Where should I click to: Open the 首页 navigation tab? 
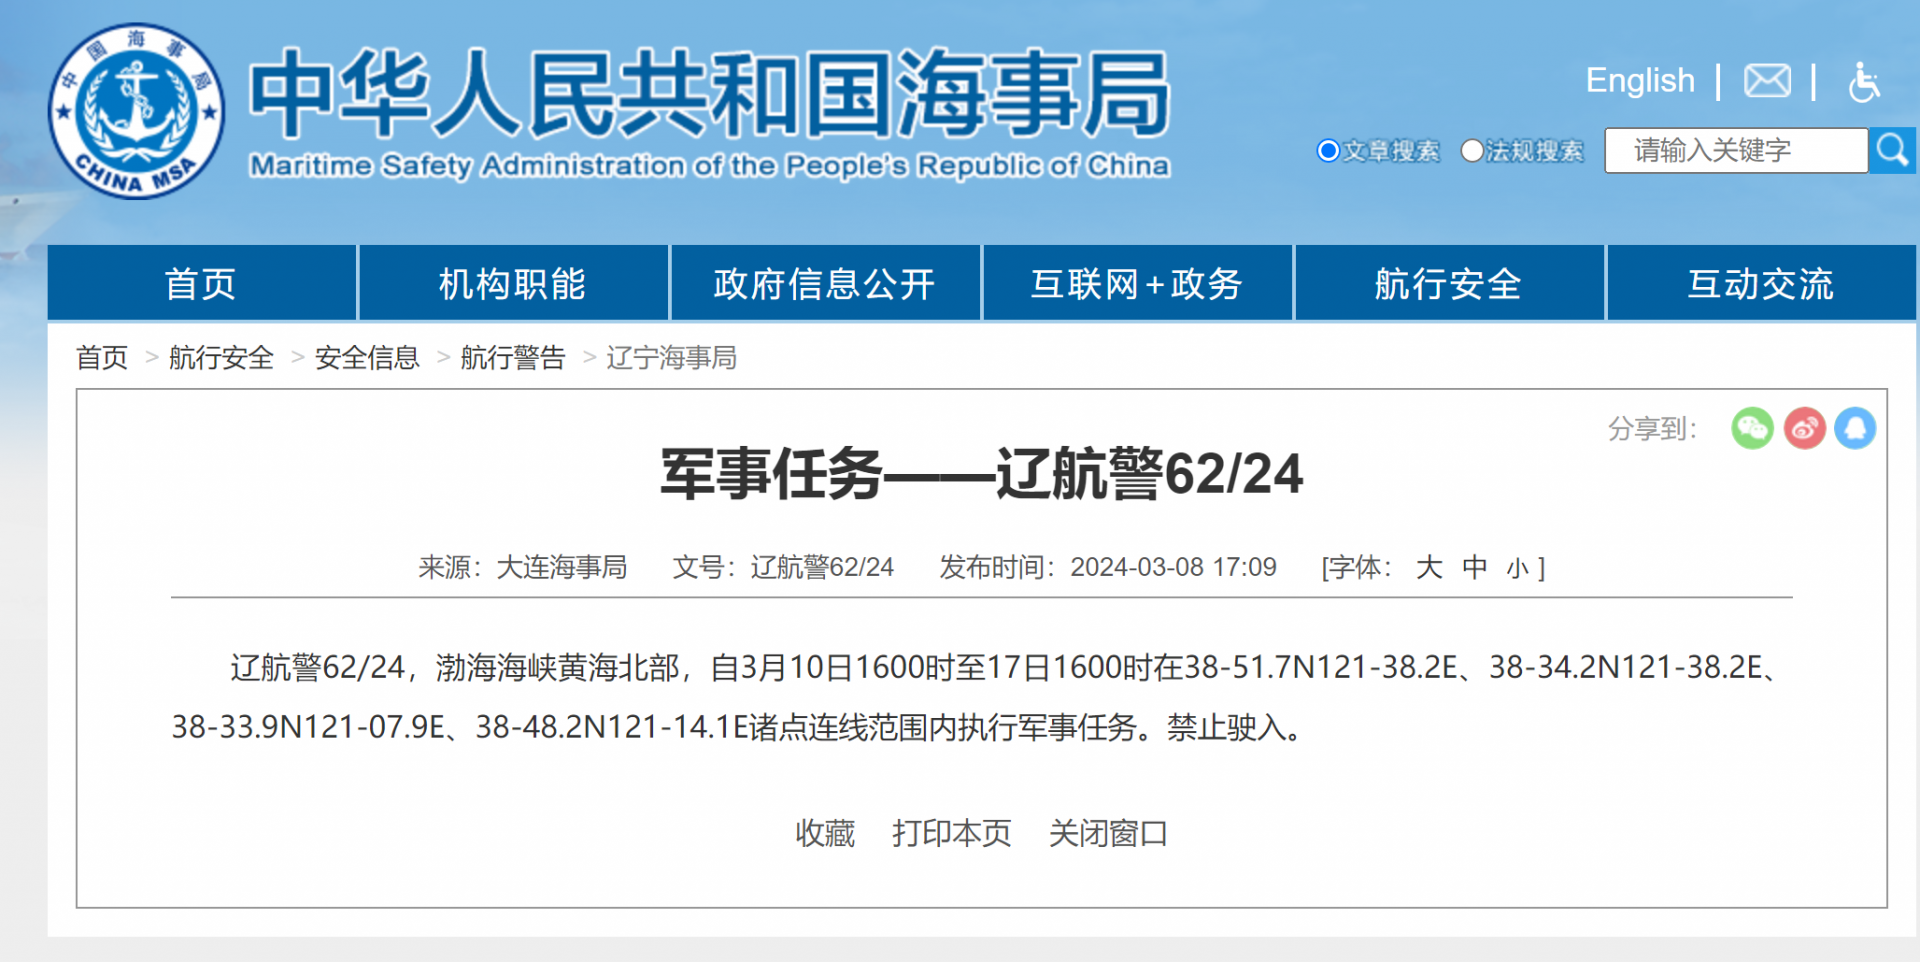pyautogui.click(x=201, y=284)
